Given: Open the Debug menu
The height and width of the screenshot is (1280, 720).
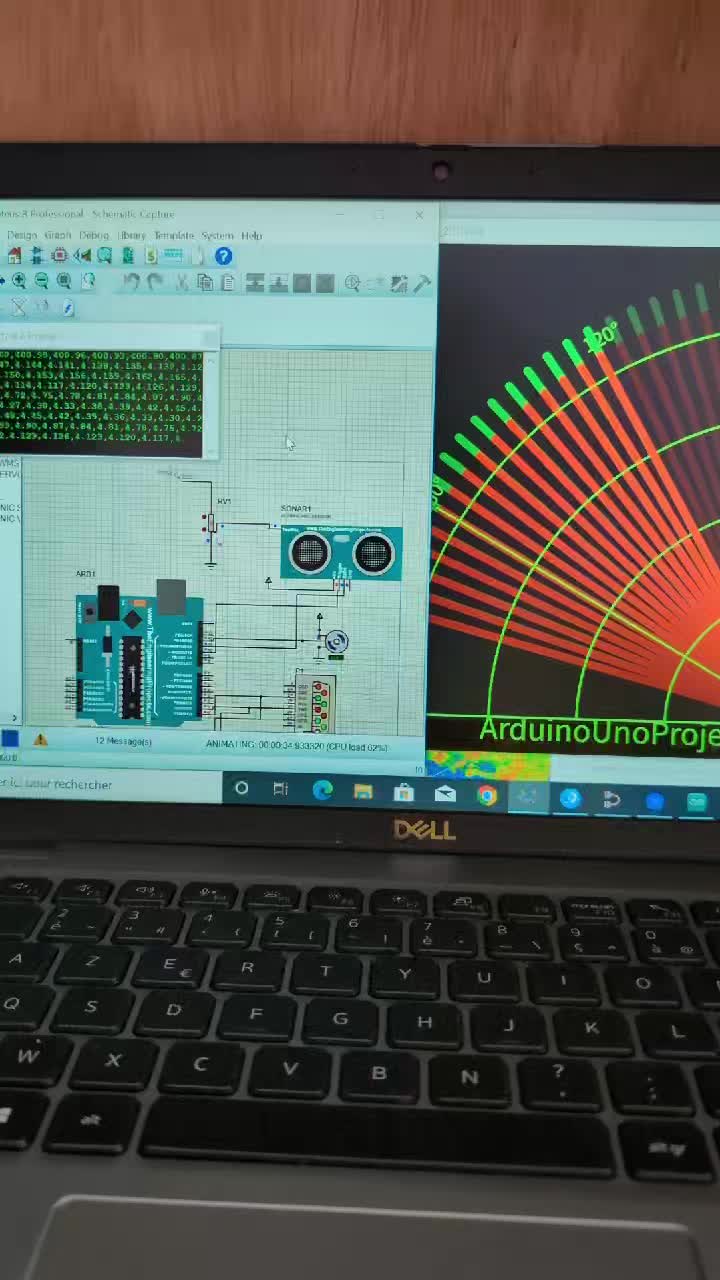Looking at the screenshot, I should pyautogui.click(x=94, y=235).
